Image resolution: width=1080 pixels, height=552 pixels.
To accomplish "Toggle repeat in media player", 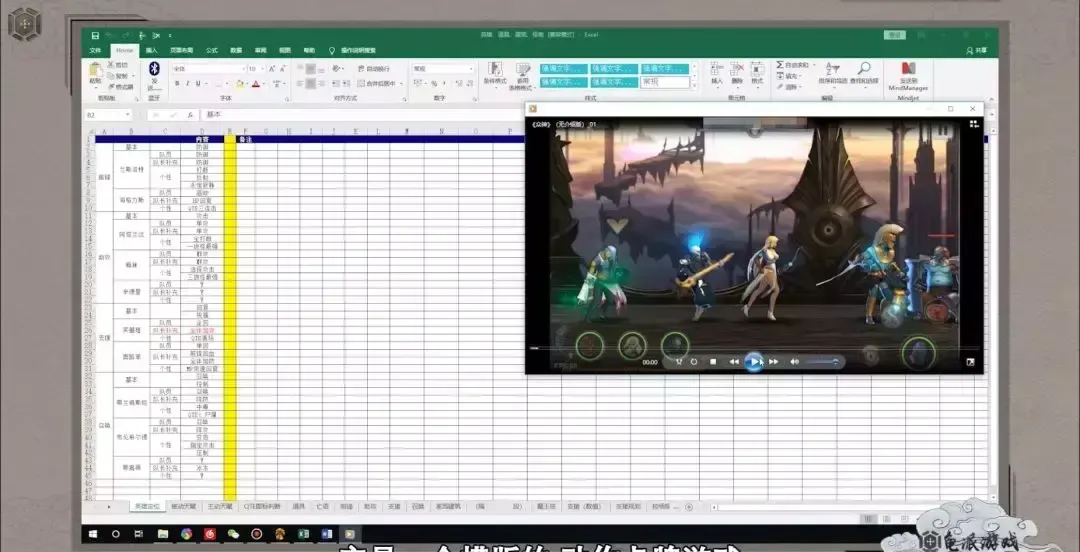I will [694, 362].
